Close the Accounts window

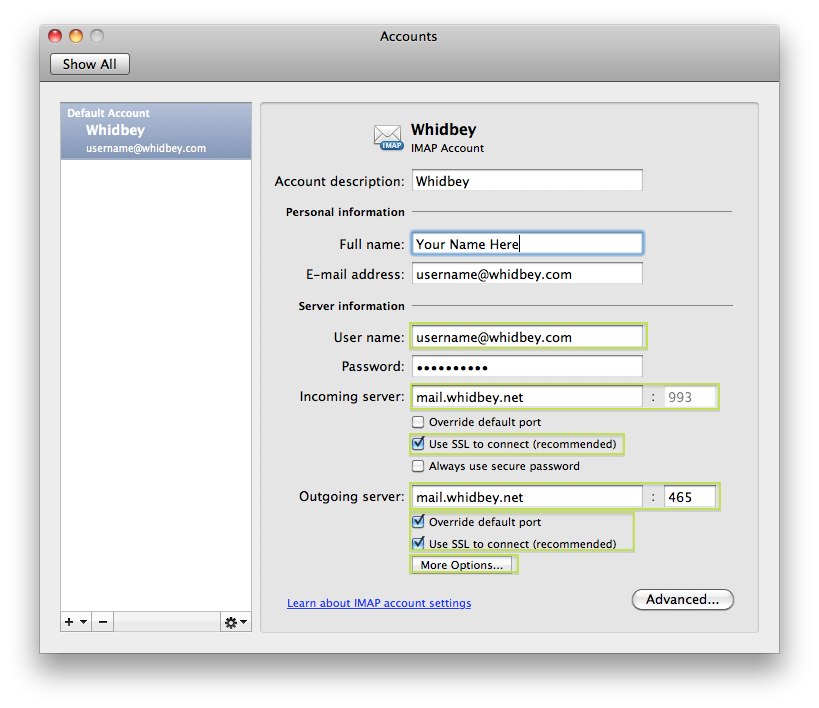[x=55, y=36]
